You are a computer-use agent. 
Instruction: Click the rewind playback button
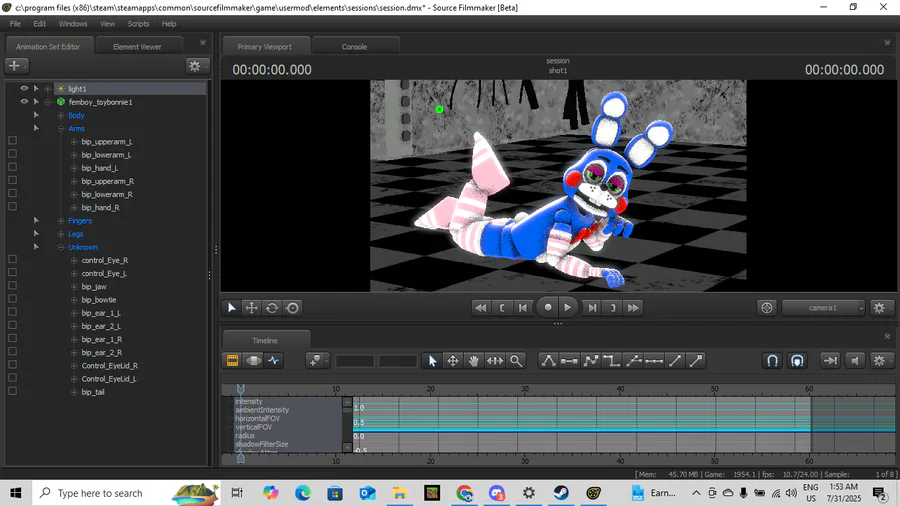(480, 308)
